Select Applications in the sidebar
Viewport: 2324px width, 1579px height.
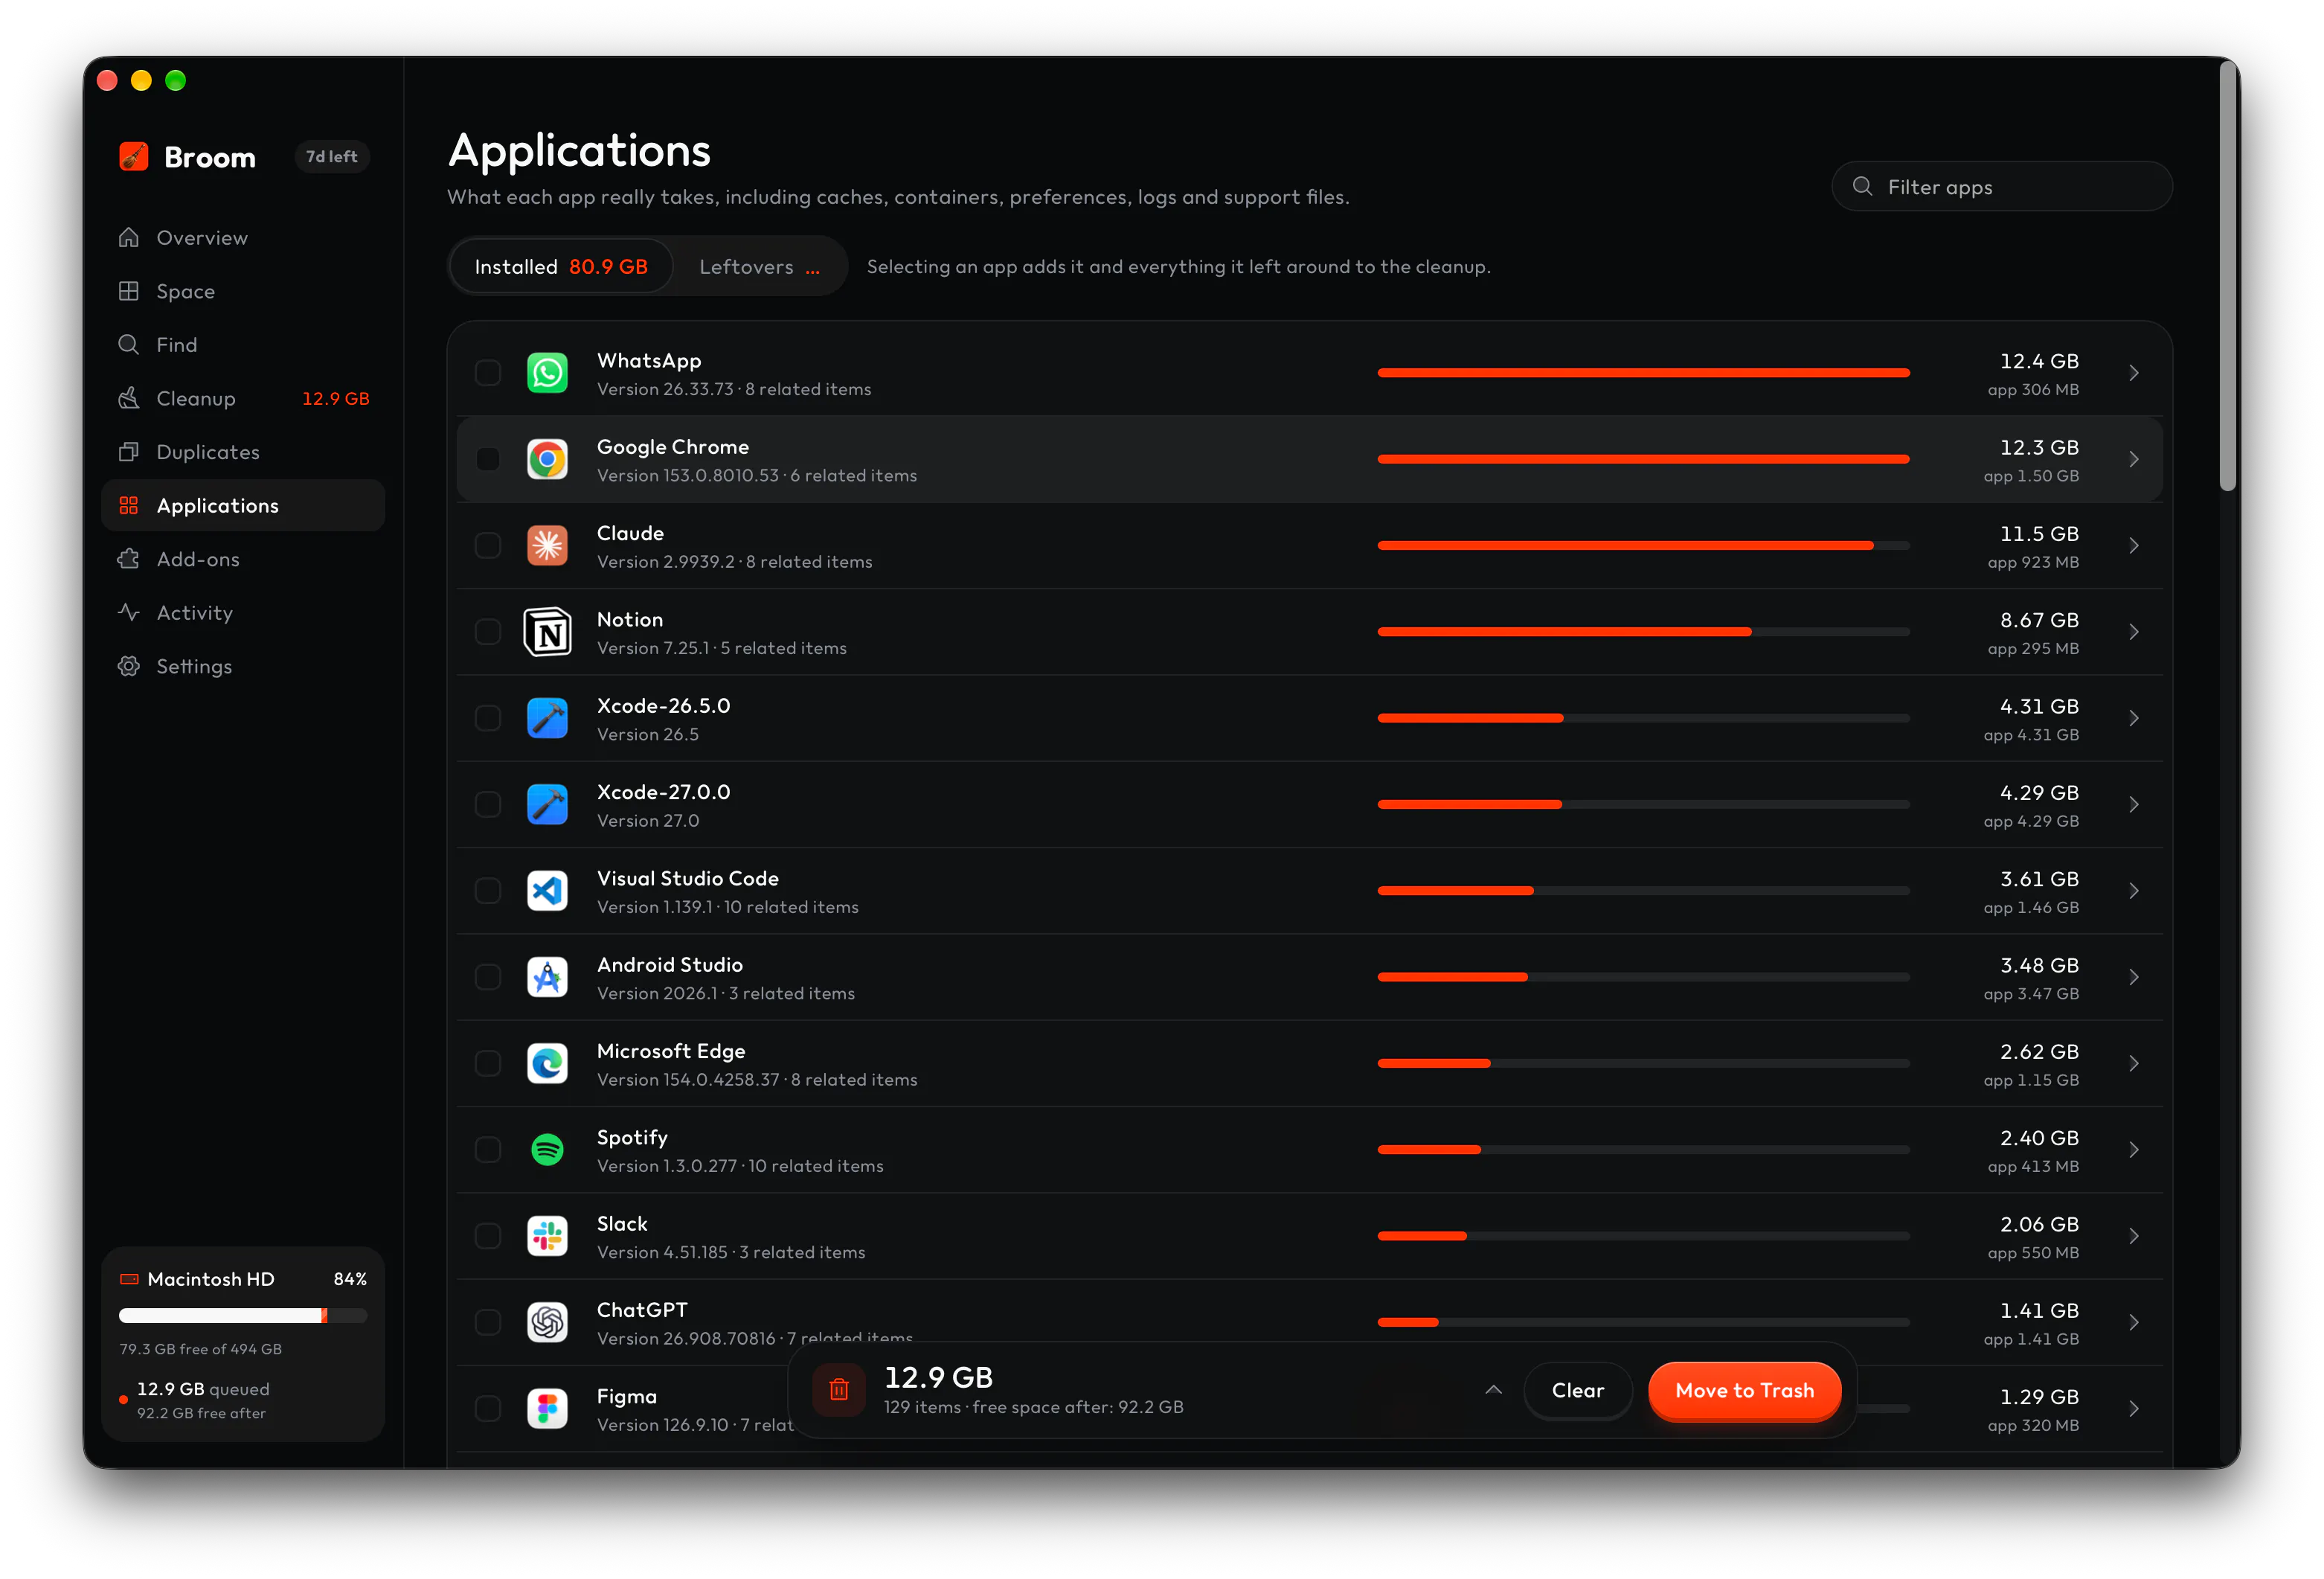tap(243, 506)
